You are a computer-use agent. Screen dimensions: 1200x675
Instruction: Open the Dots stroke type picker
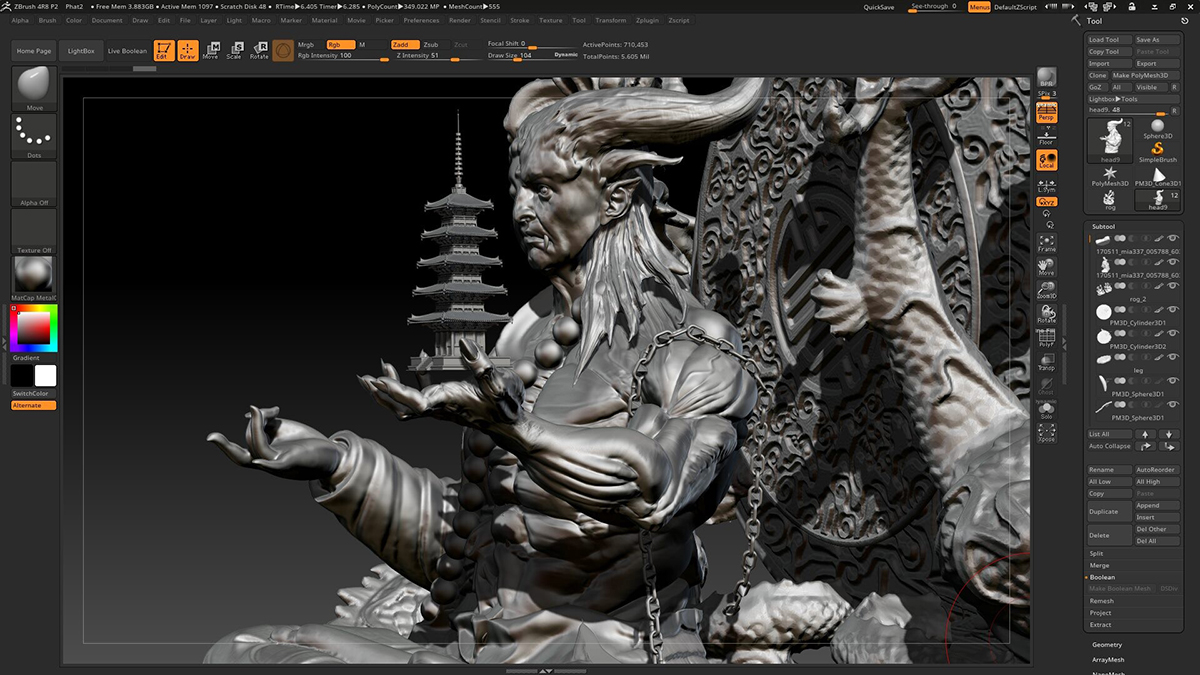tap(34, 134)
